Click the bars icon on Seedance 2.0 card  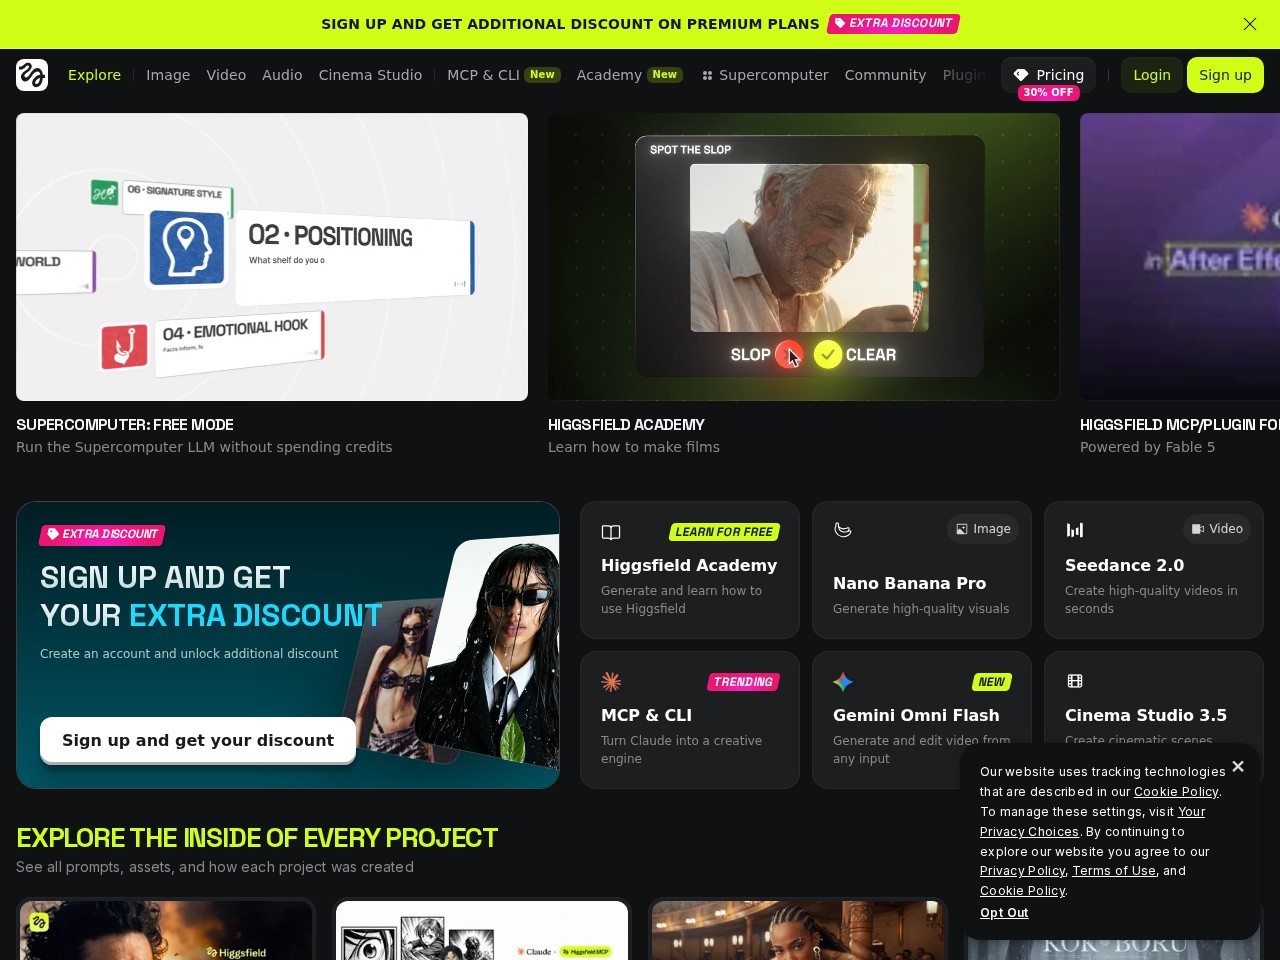point(1075,530)
